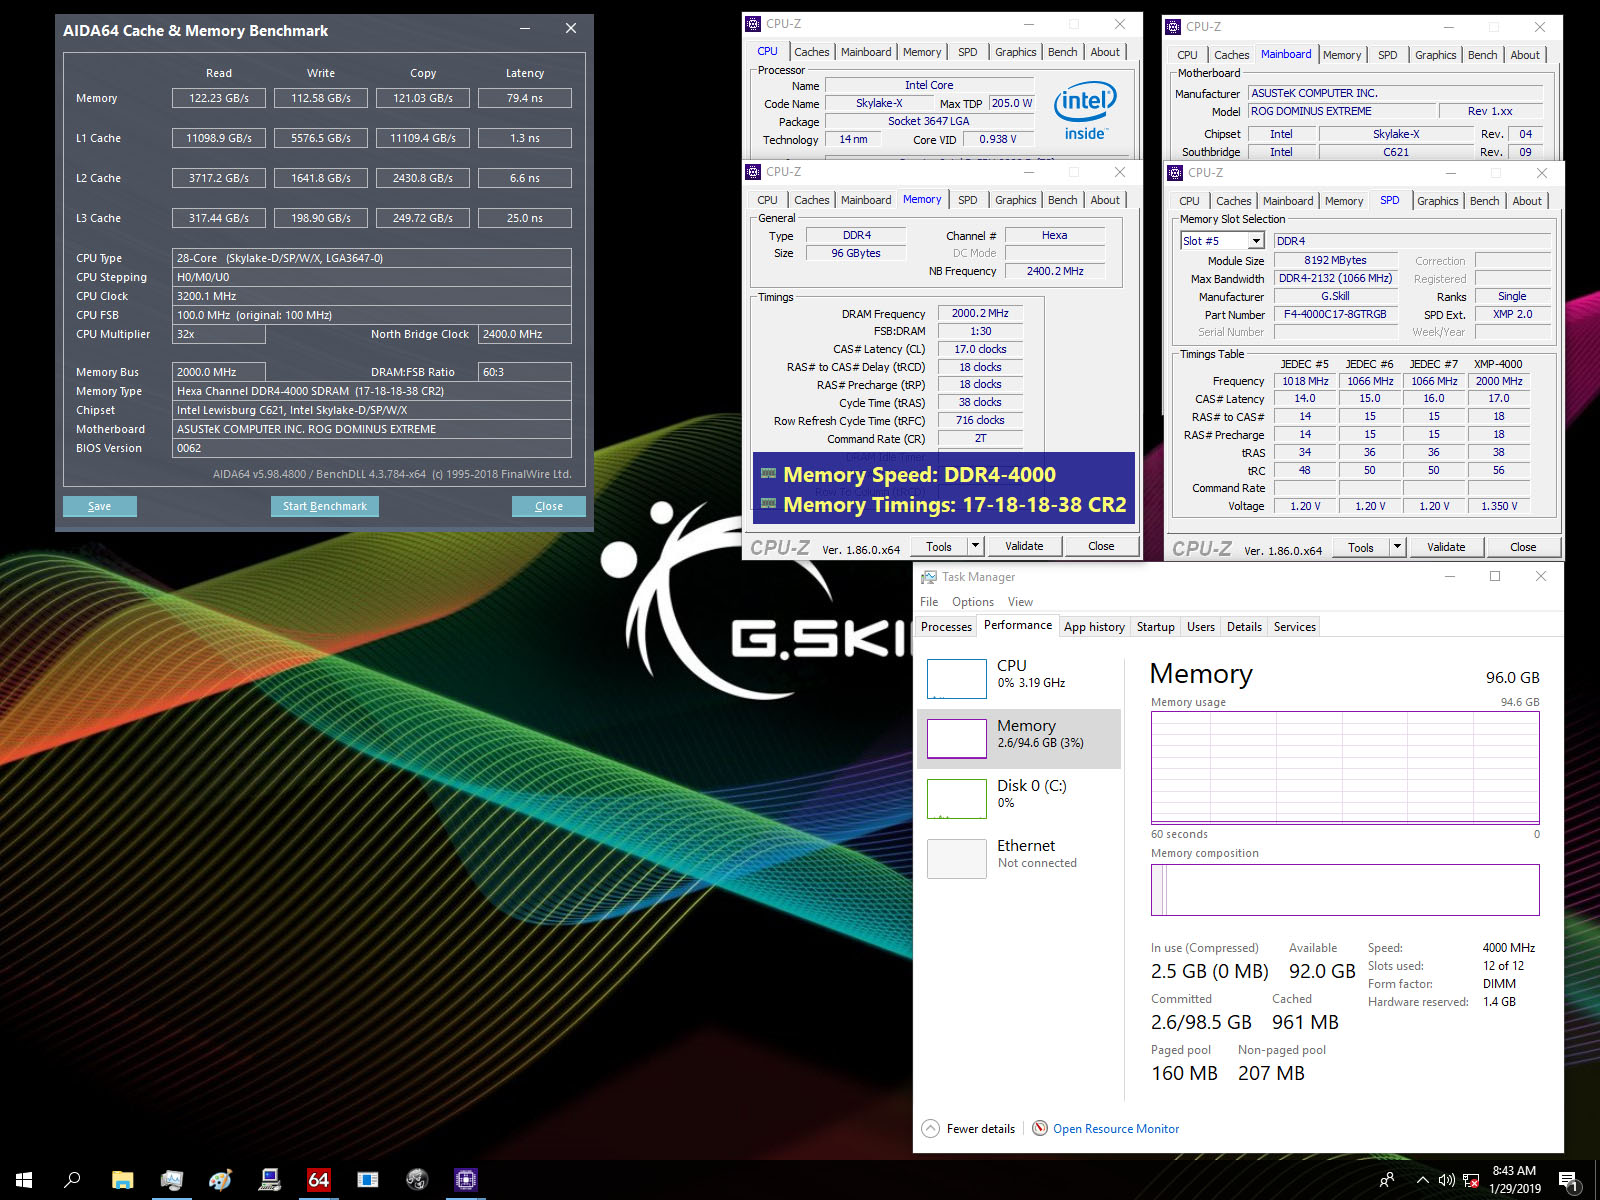Click Memory Read value 122.23 GB/s
The width and height of the screenshot is (1600, 1200).
(x=219, y=98)
